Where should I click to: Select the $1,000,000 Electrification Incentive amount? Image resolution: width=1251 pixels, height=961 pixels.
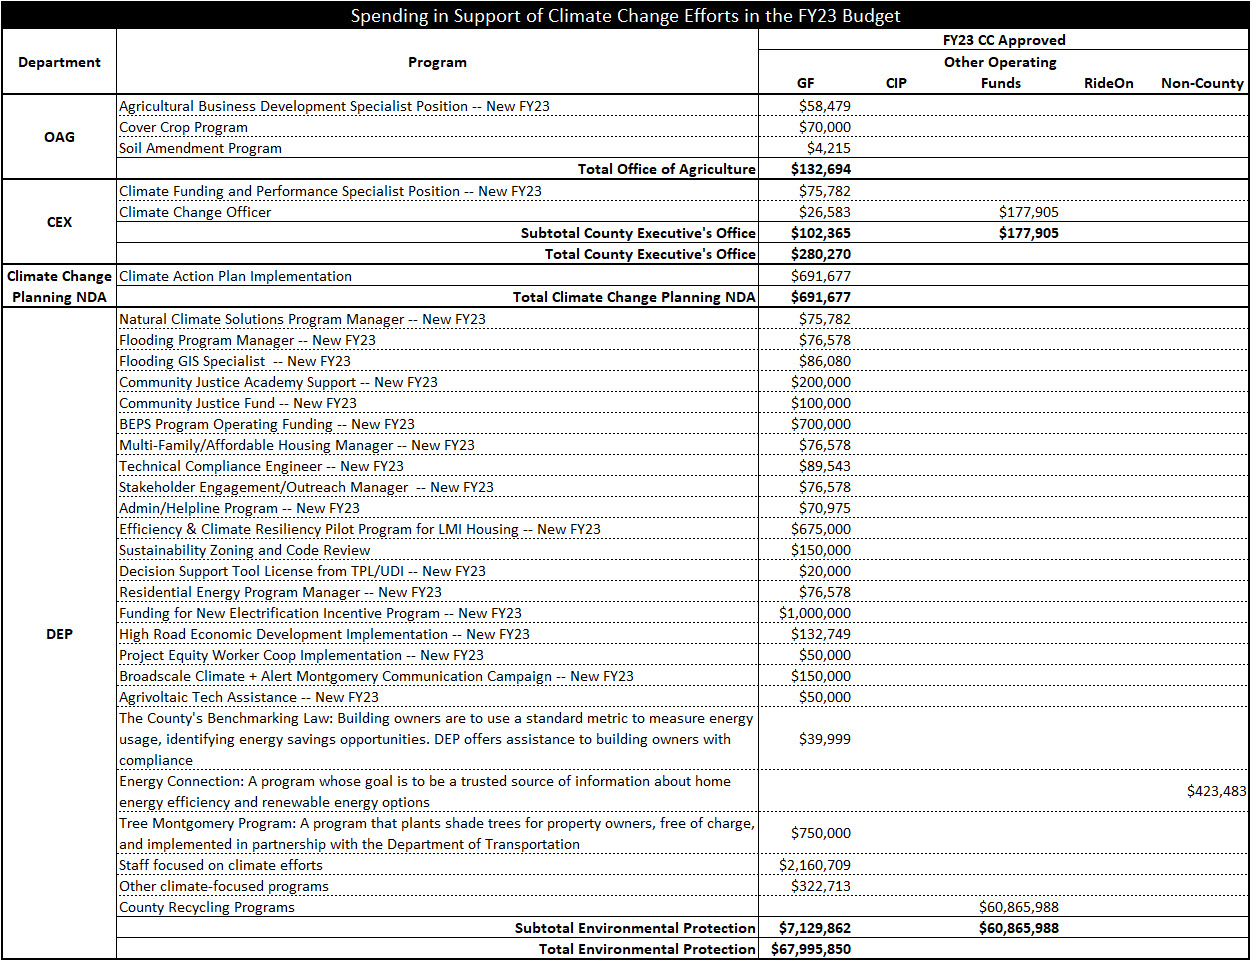(x=815, y=613)
